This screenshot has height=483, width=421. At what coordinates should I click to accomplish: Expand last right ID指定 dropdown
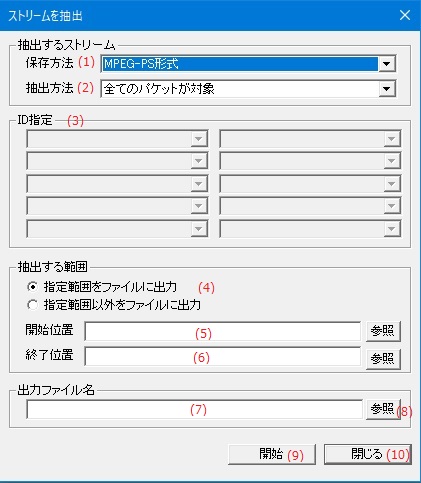pos(391,229)
